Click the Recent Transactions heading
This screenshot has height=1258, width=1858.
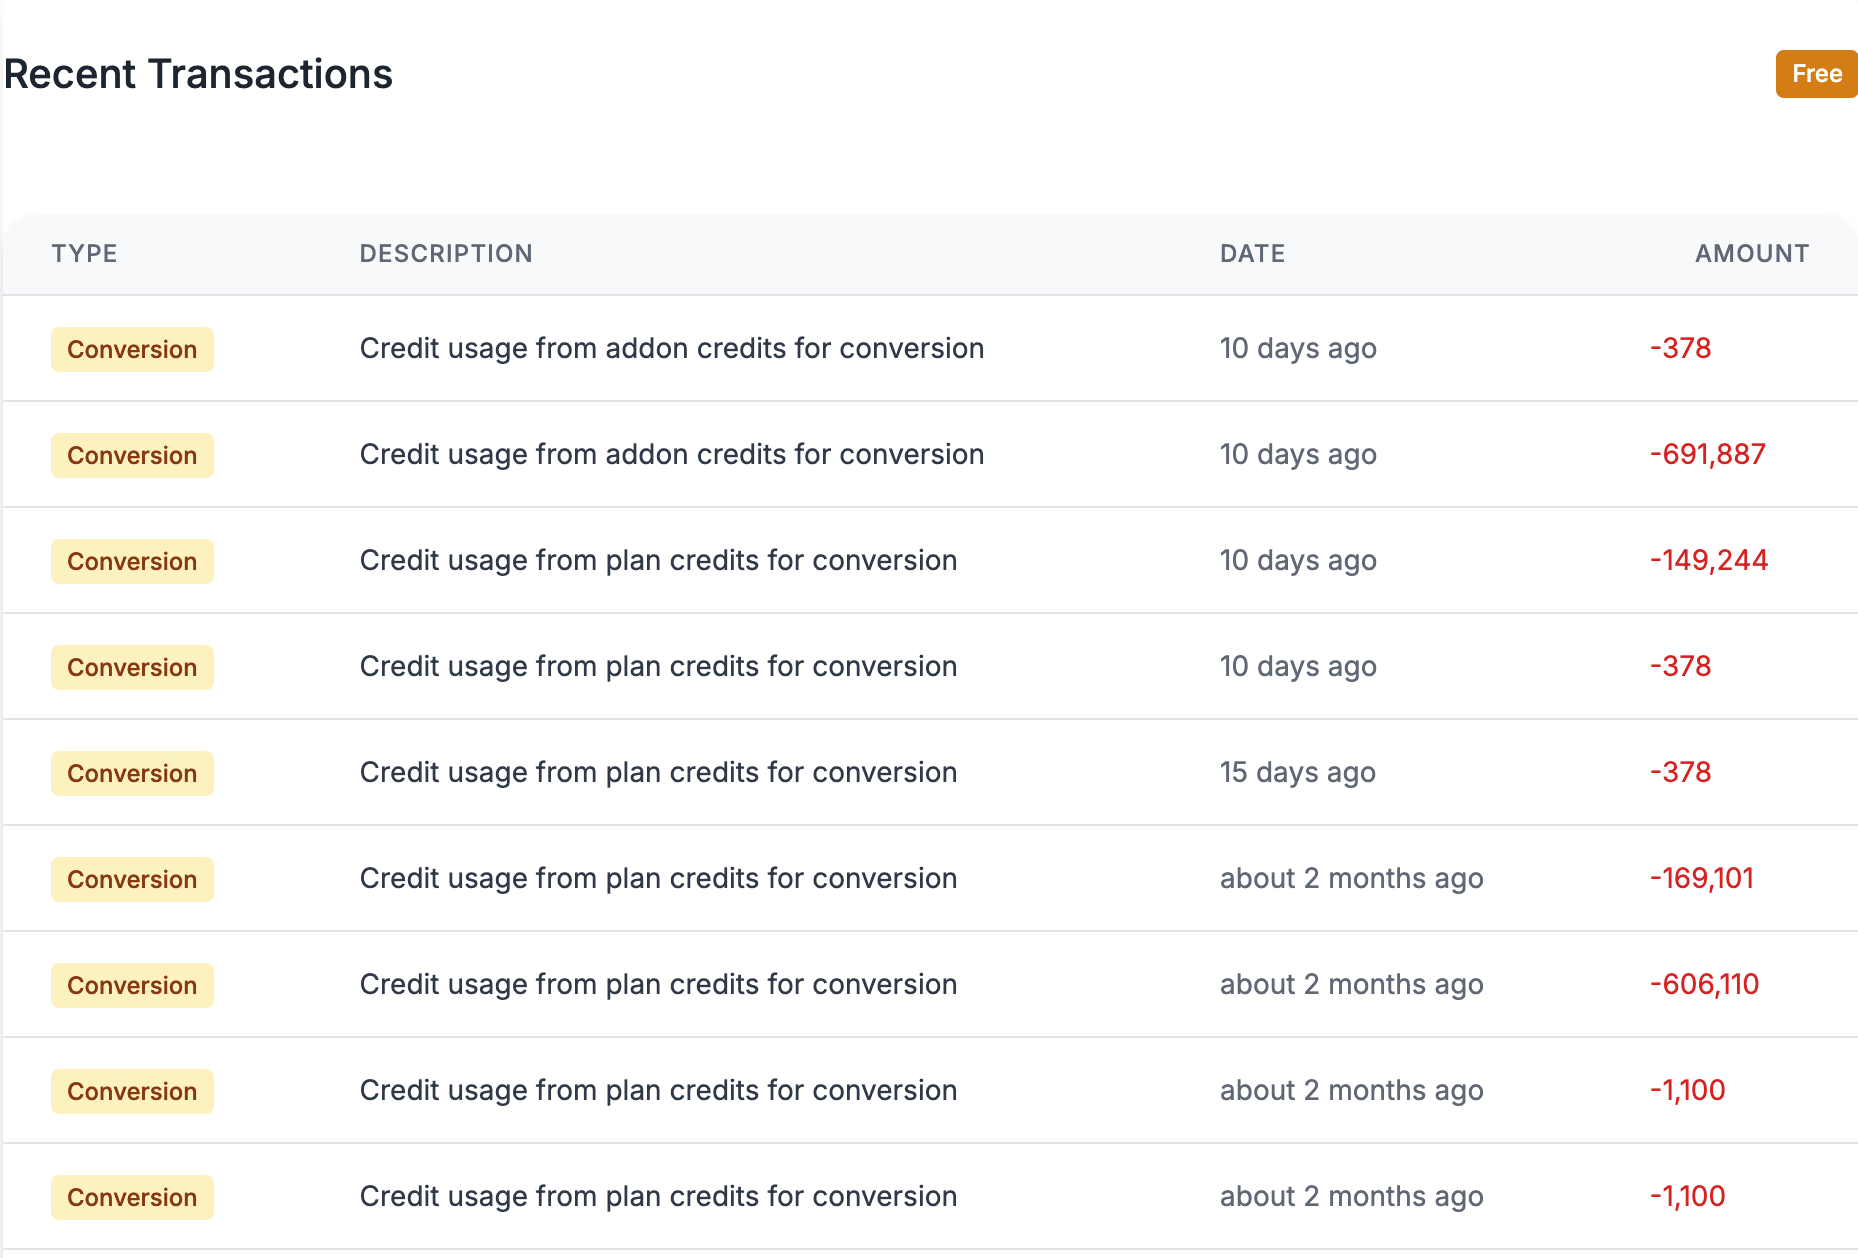(198, 74)
